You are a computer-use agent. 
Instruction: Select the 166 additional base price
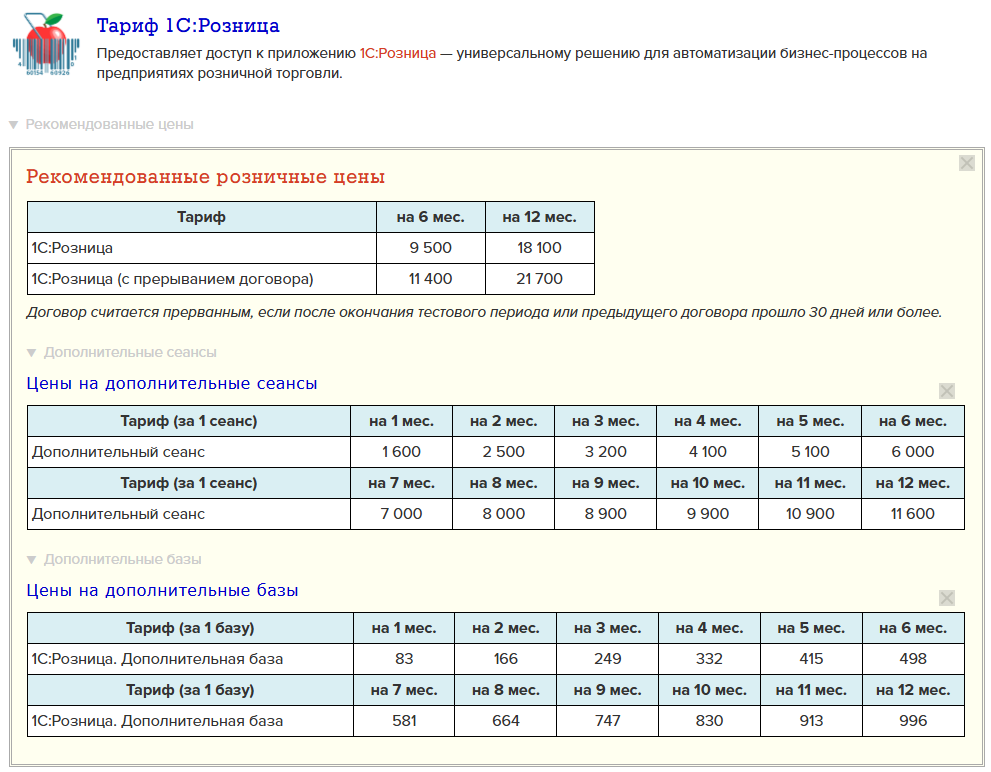506,659
